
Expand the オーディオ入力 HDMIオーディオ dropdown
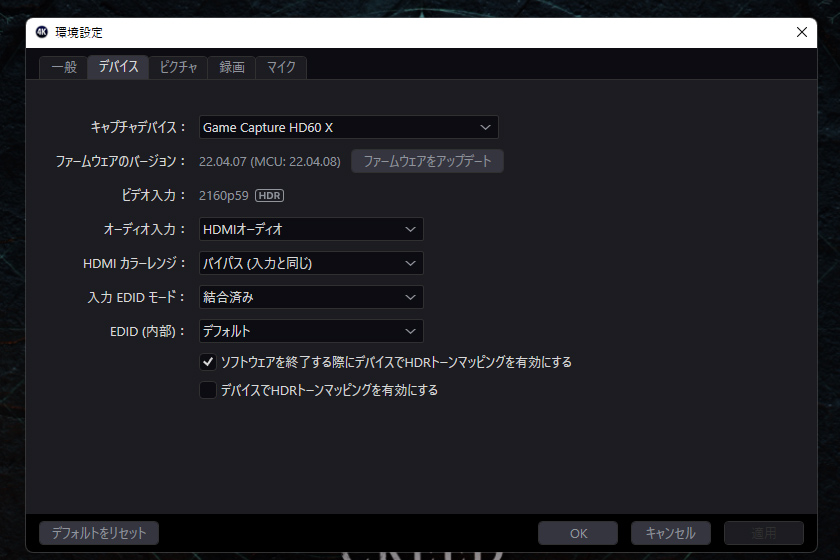tap(311, 229)
